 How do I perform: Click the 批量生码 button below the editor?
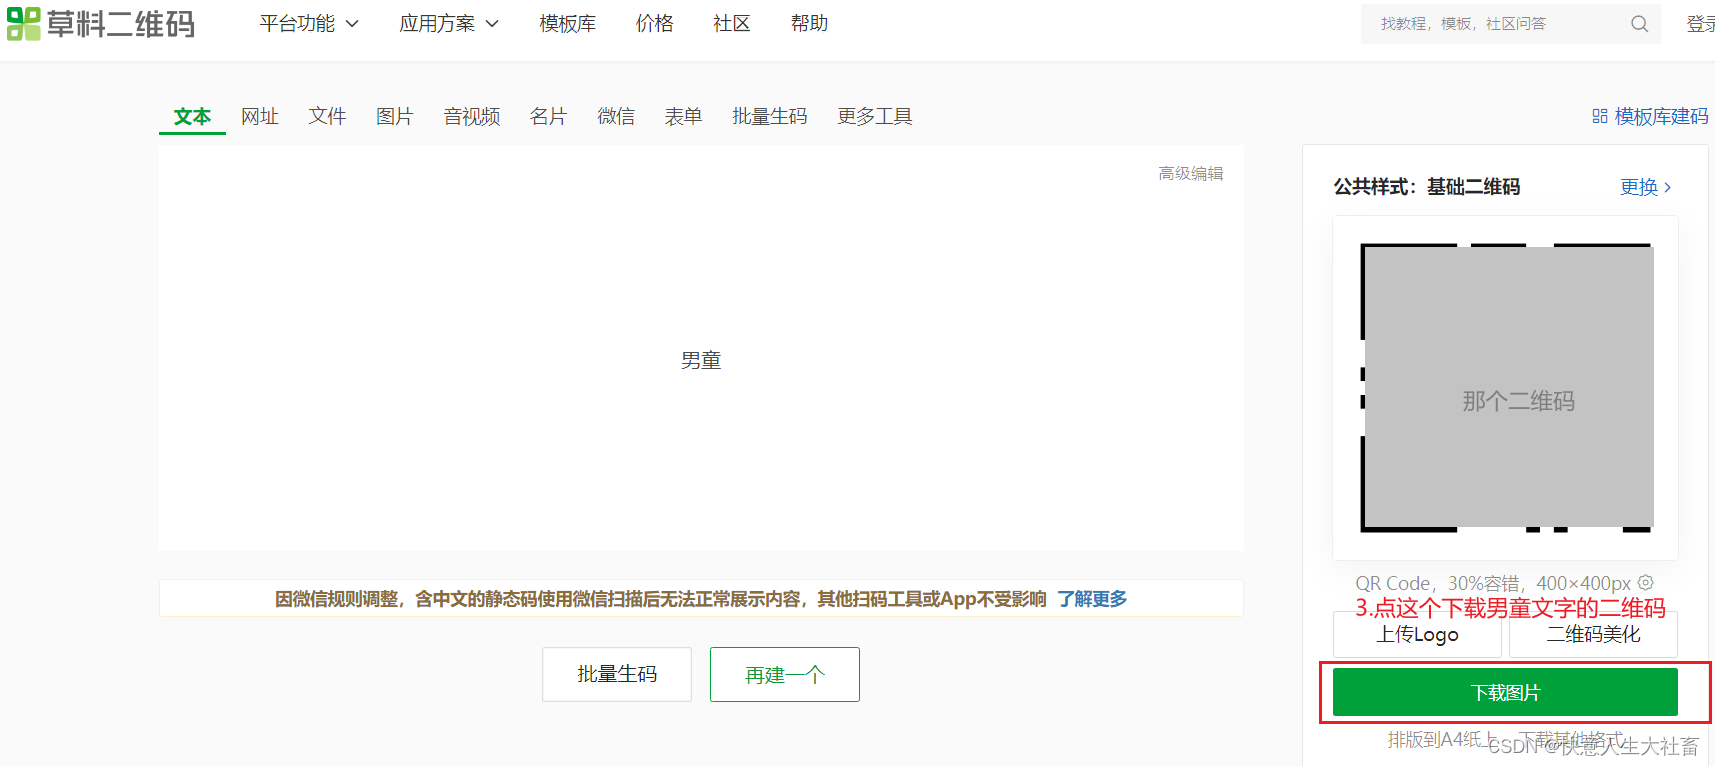pyautogui.click(x=617, y=674)
